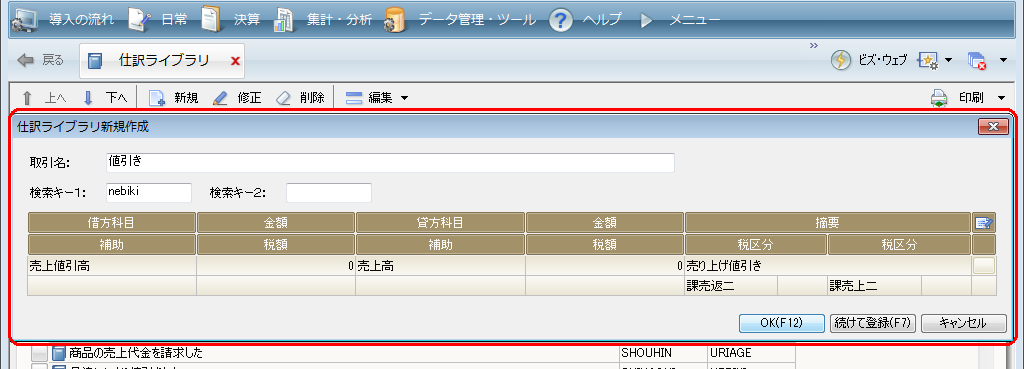Click the help question mark icon
The height and width of the screenshot is (369, 1024).
click(x=560, y=20)
